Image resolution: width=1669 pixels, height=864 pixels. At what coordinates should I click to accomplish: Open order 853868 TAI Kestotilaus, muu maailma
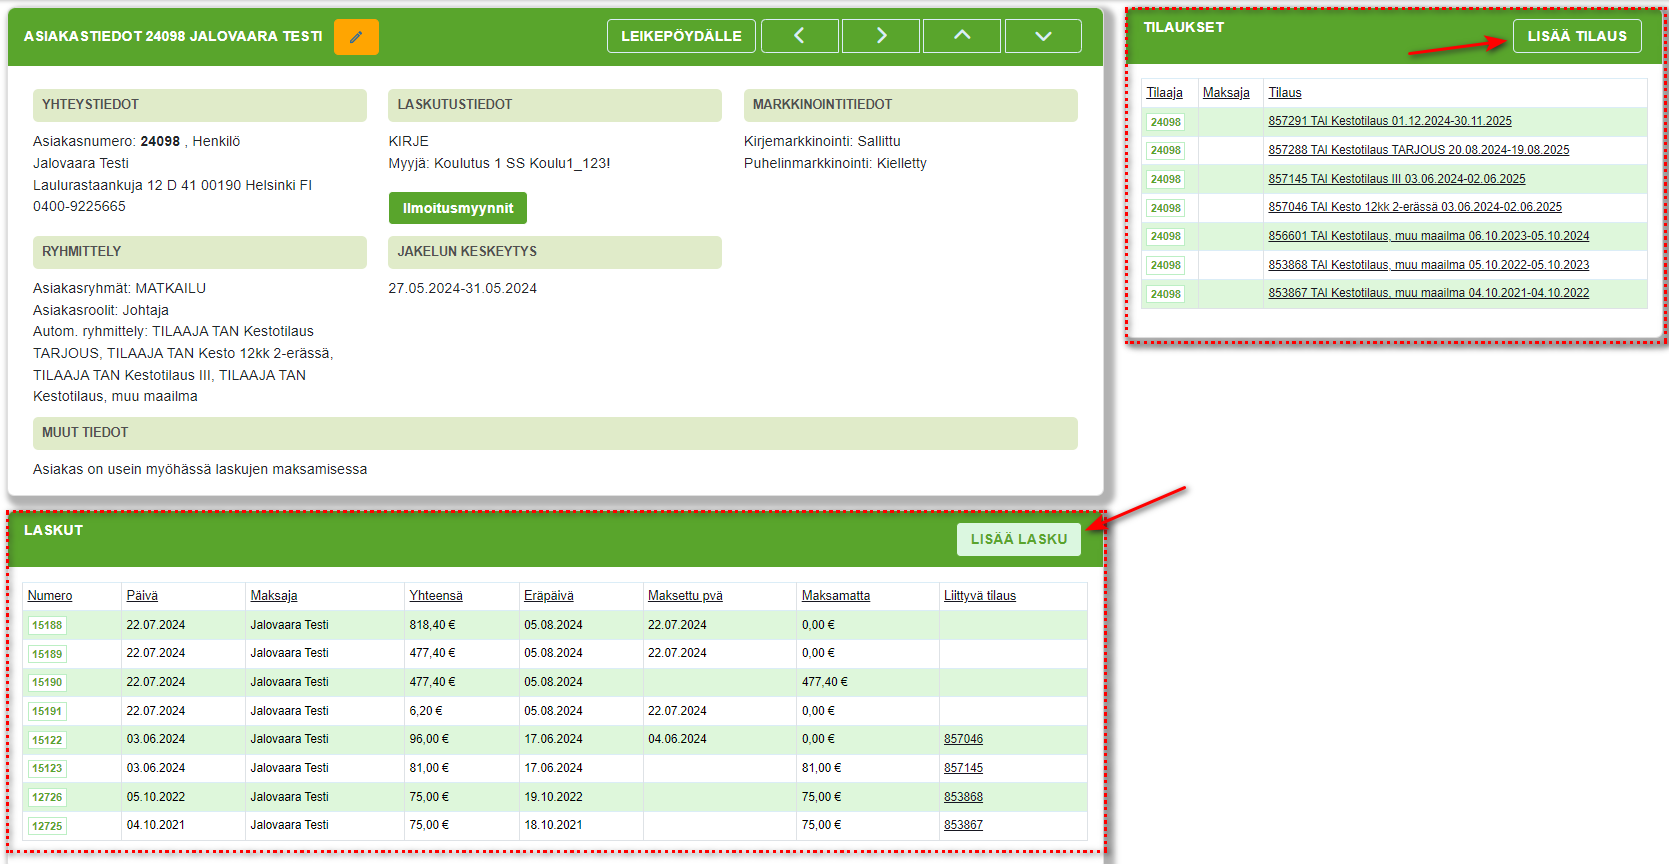[1429, 265]
